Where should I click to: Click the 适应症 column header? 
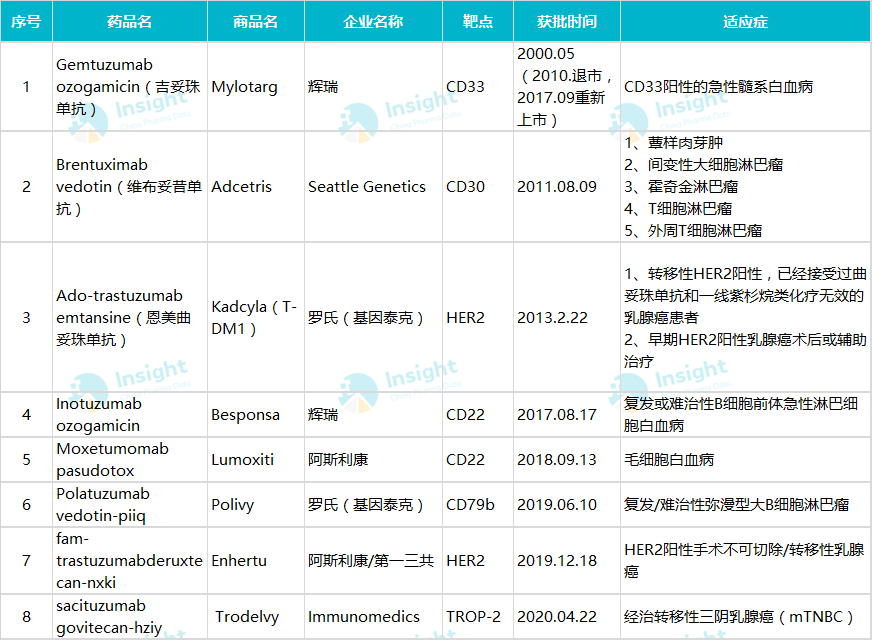[745, 21]
